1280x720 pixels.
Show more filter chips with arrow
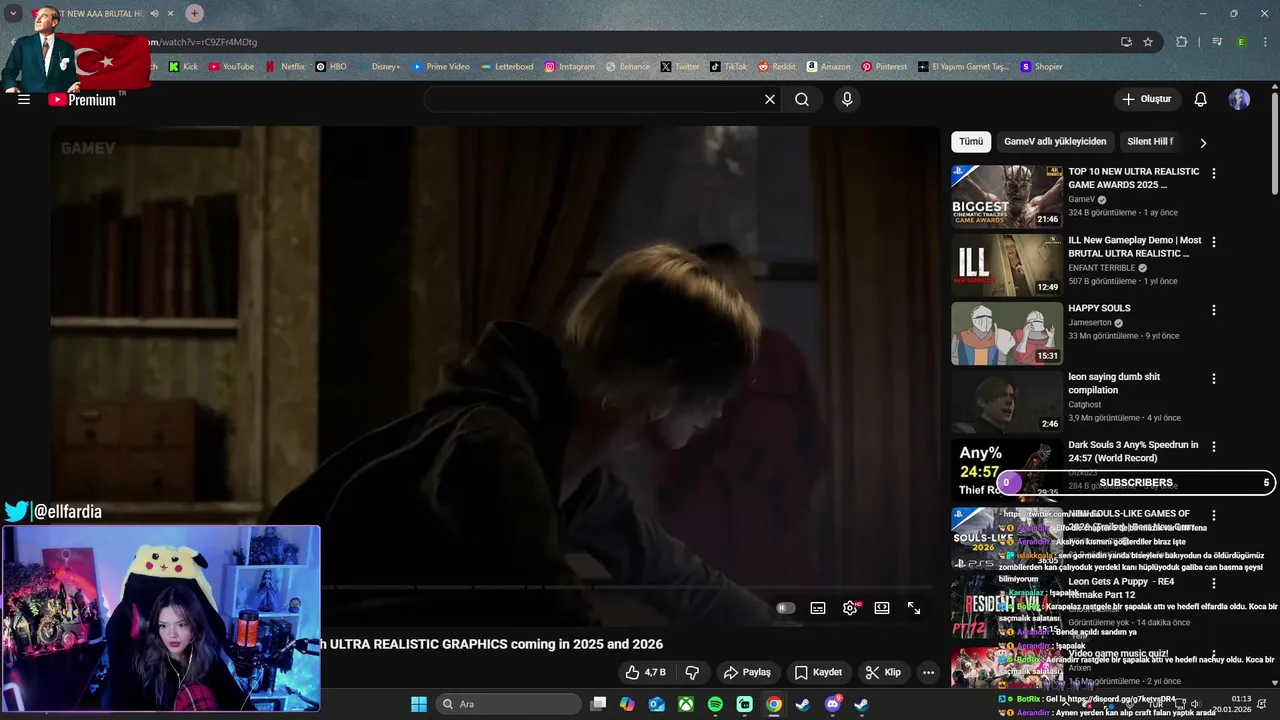[x=1203, y=143]
